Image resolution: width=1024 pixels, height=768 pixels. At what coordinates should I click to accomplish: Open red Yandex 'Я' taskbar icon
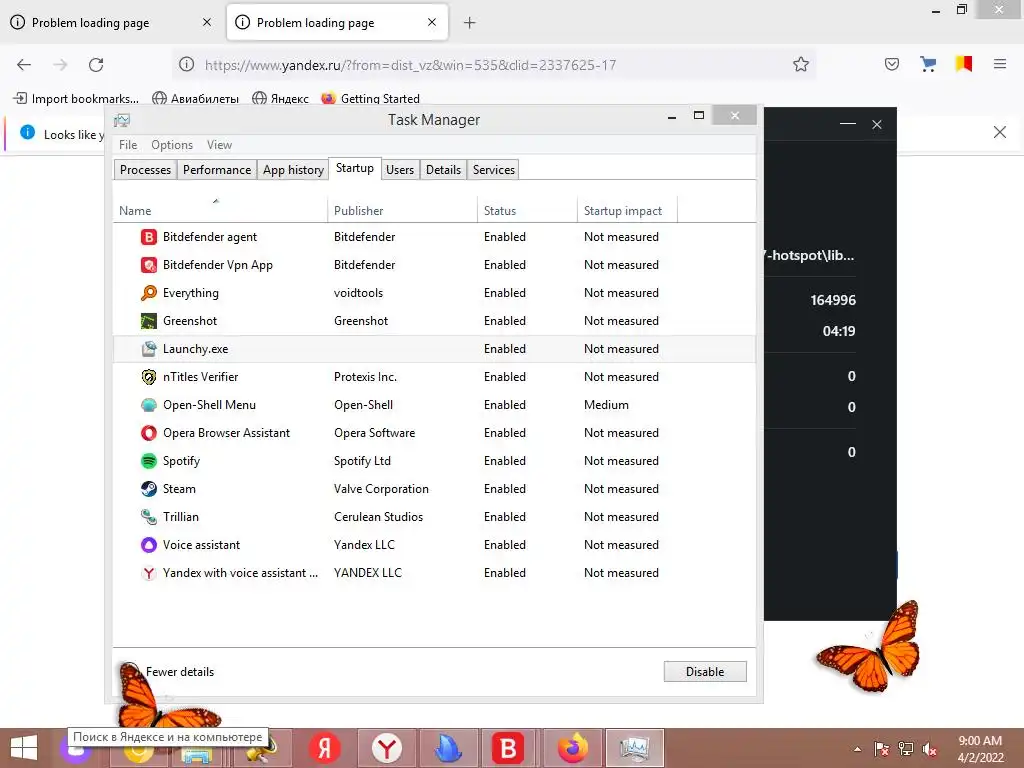pyautogui.click(x=325, y=748)
